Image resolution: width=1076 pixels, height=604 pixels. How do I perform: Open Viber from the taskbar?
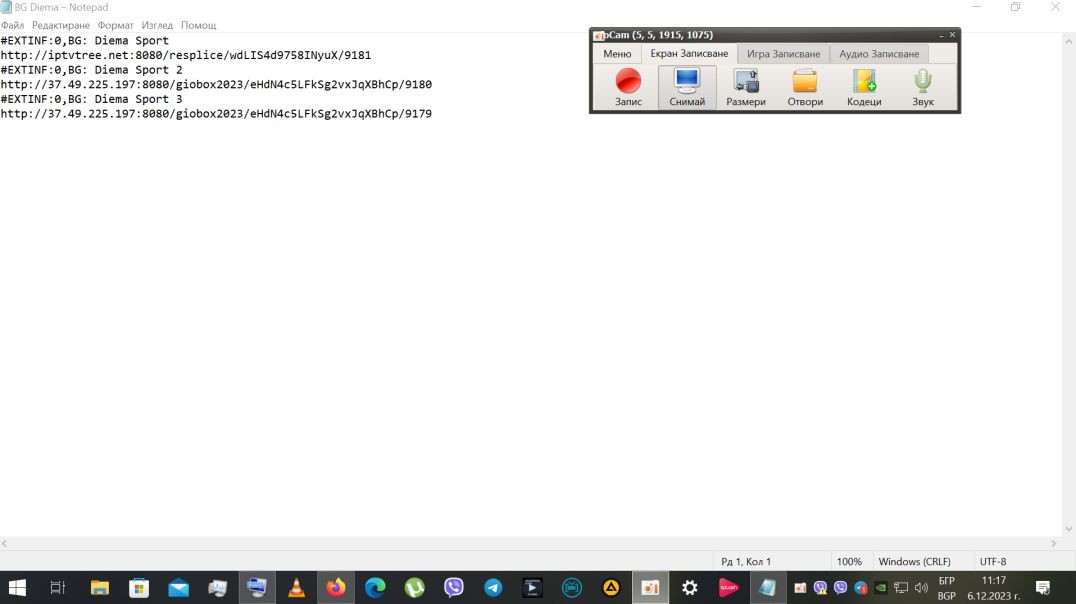(x=454, y=588)
